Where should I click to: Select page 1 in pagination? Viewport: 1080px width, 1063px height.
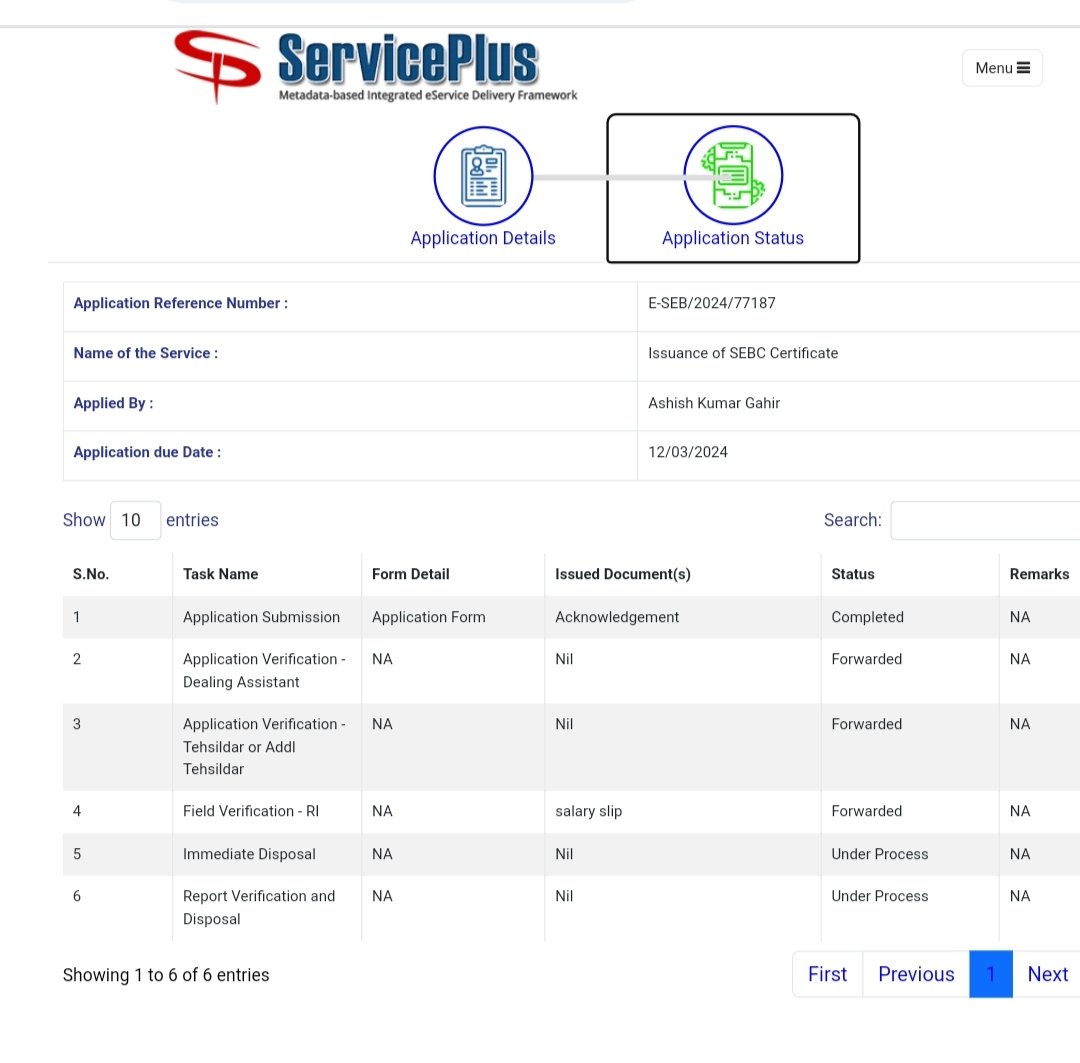[990, 974]
